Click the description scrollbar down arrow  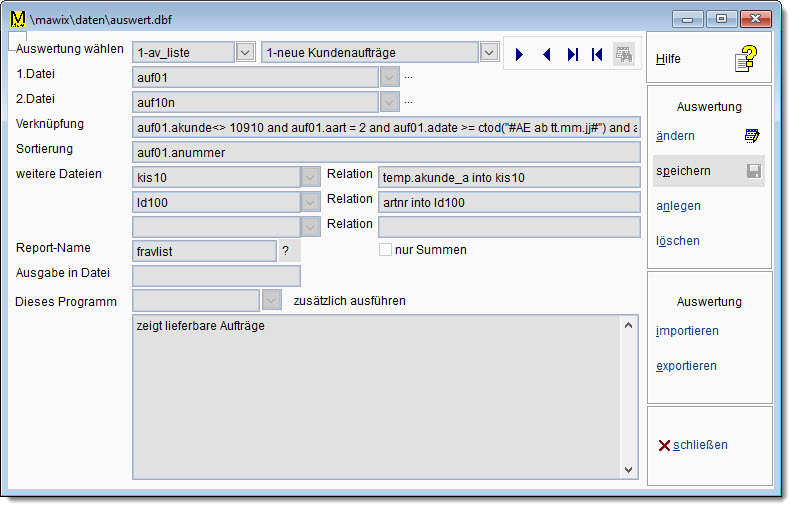pyautogui.click(x=629, y=469)
